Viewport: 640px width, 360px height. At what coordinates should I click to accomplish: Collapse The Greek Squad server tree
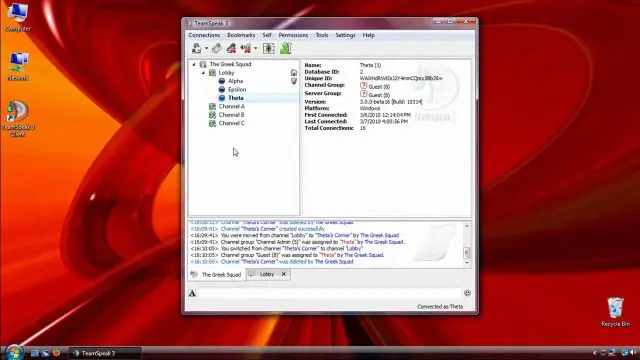(194, 64)
